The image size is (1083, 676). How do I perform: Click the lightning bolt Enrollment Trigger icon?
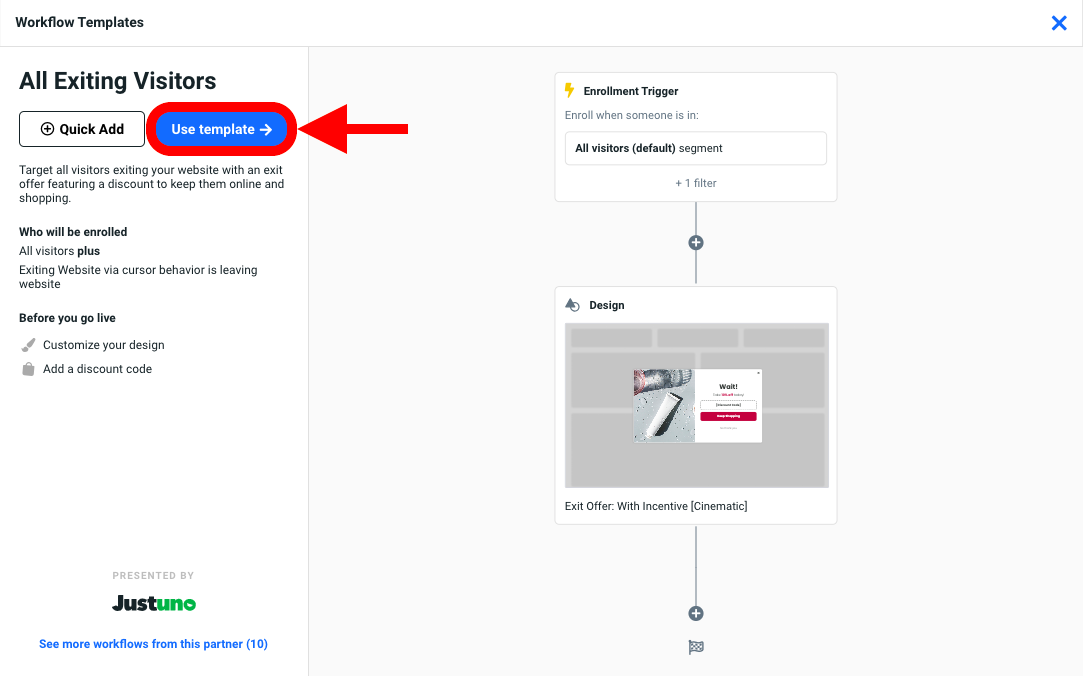[x=570, y=90]
